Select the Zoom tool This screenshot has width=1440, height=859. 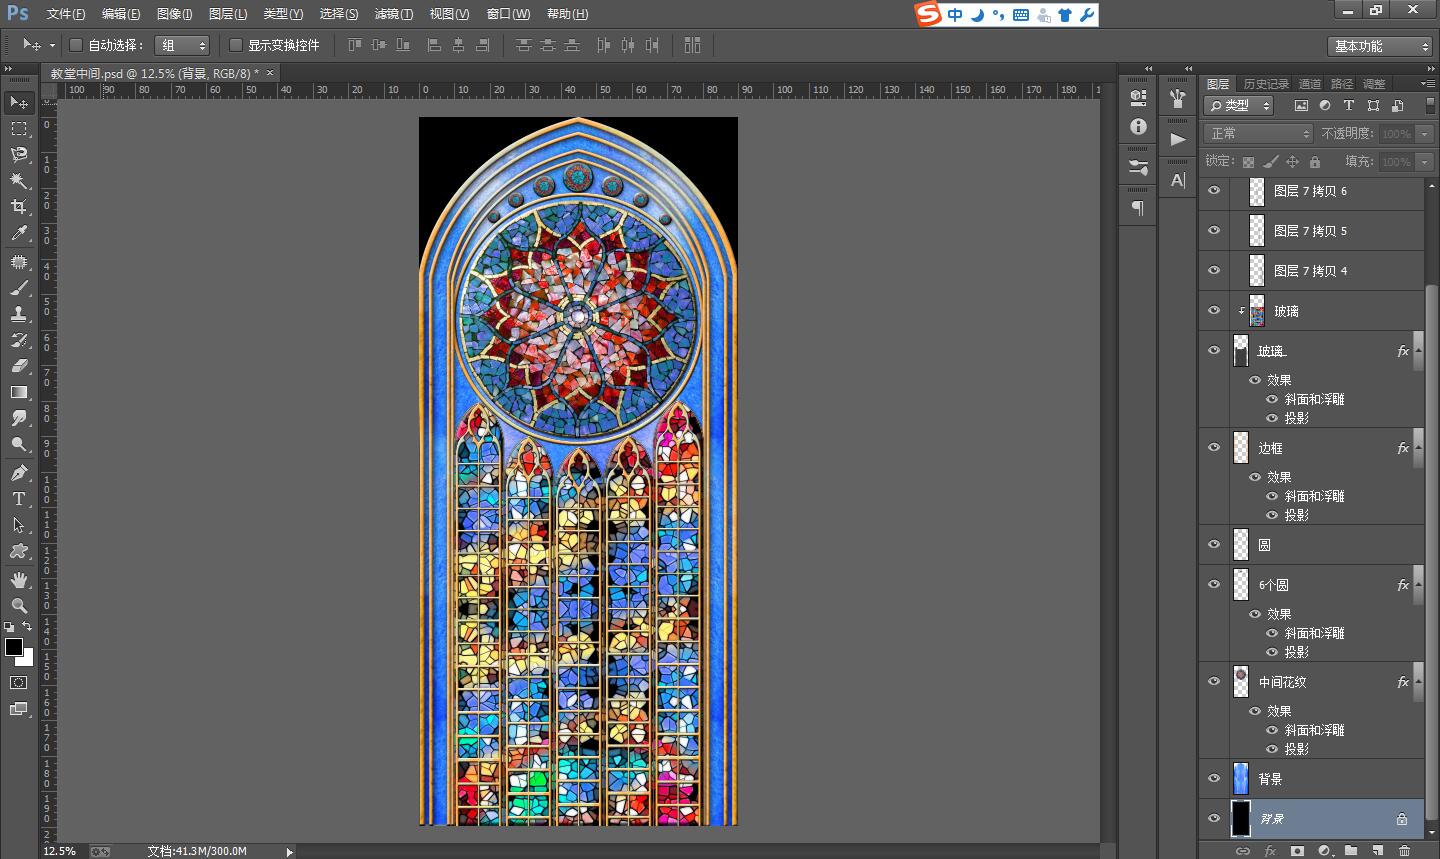coord(19,606)
